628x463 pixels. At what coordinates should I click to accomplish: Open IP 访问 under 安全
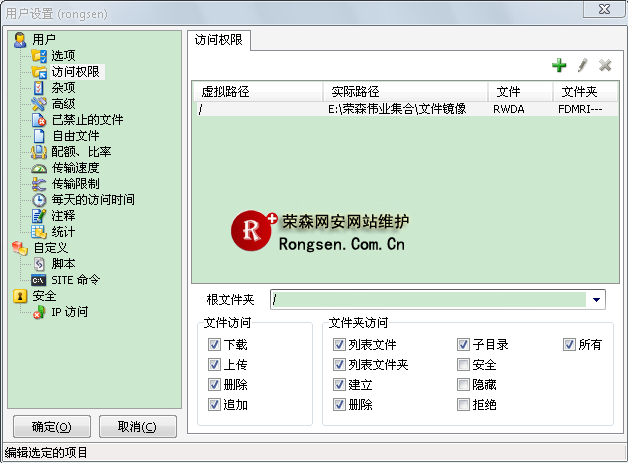[x=70, y=312]
